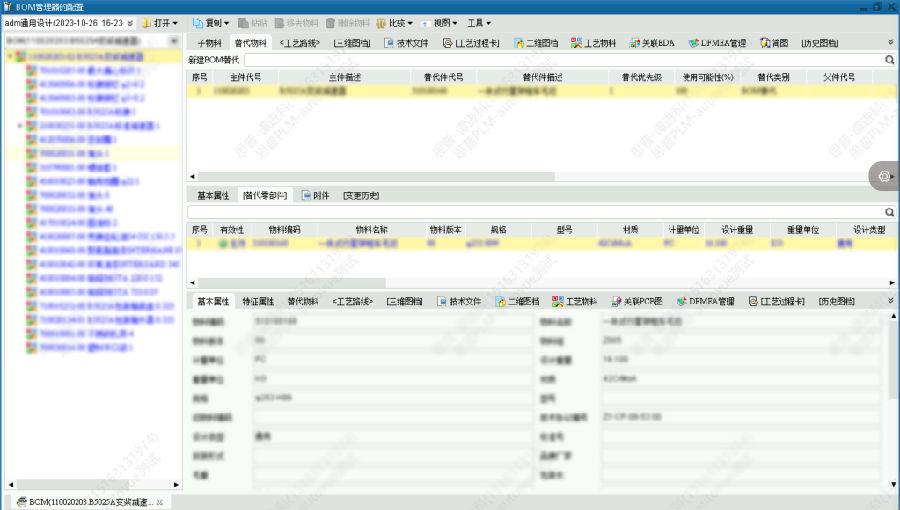Open the adm通用设计 view dropdown

[131, 22]
